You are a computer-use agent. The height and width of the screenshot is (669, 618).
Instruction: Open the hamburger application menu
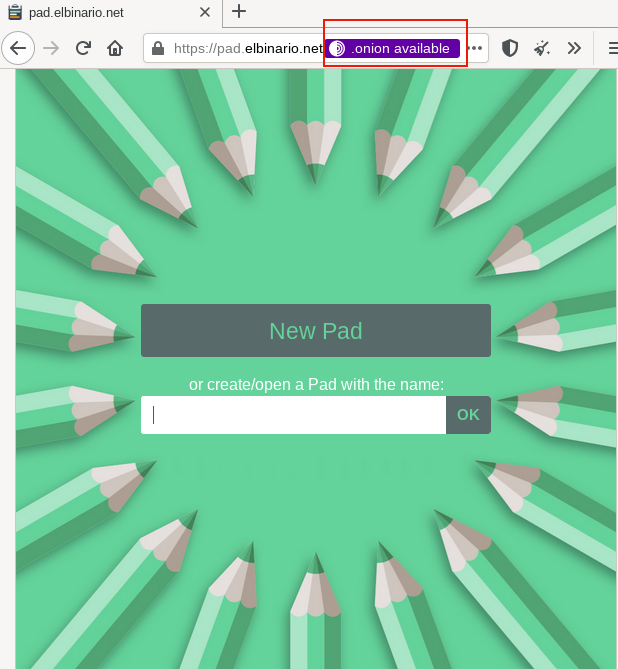point(613,48)
